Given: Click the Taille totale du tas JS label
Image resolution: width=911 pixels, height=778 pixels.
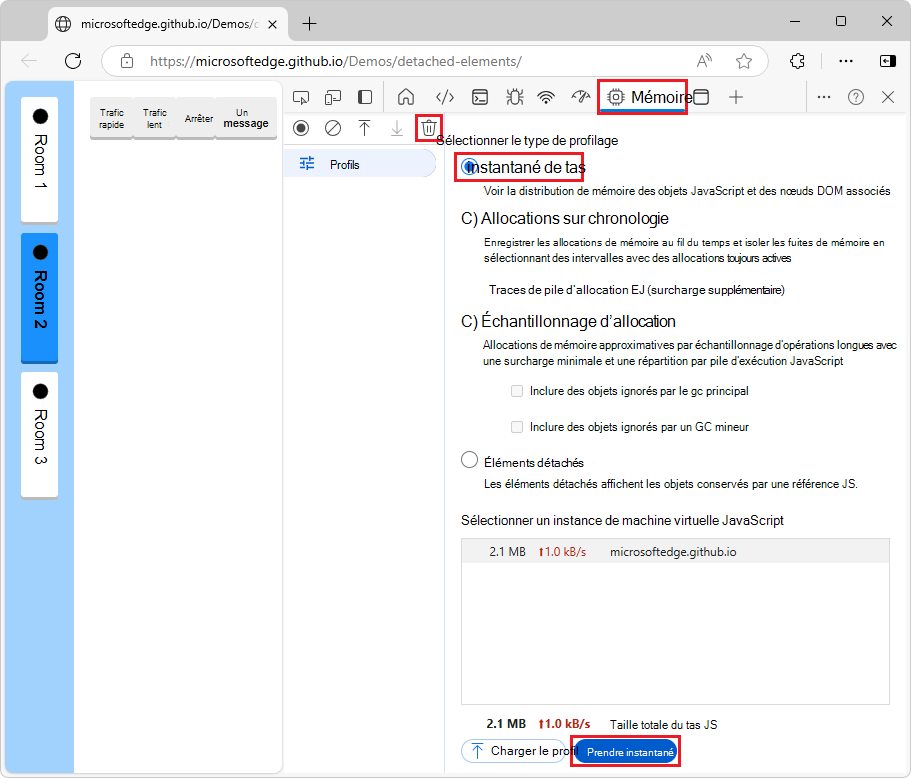Looking at the screenshot, I should point(663,725).
